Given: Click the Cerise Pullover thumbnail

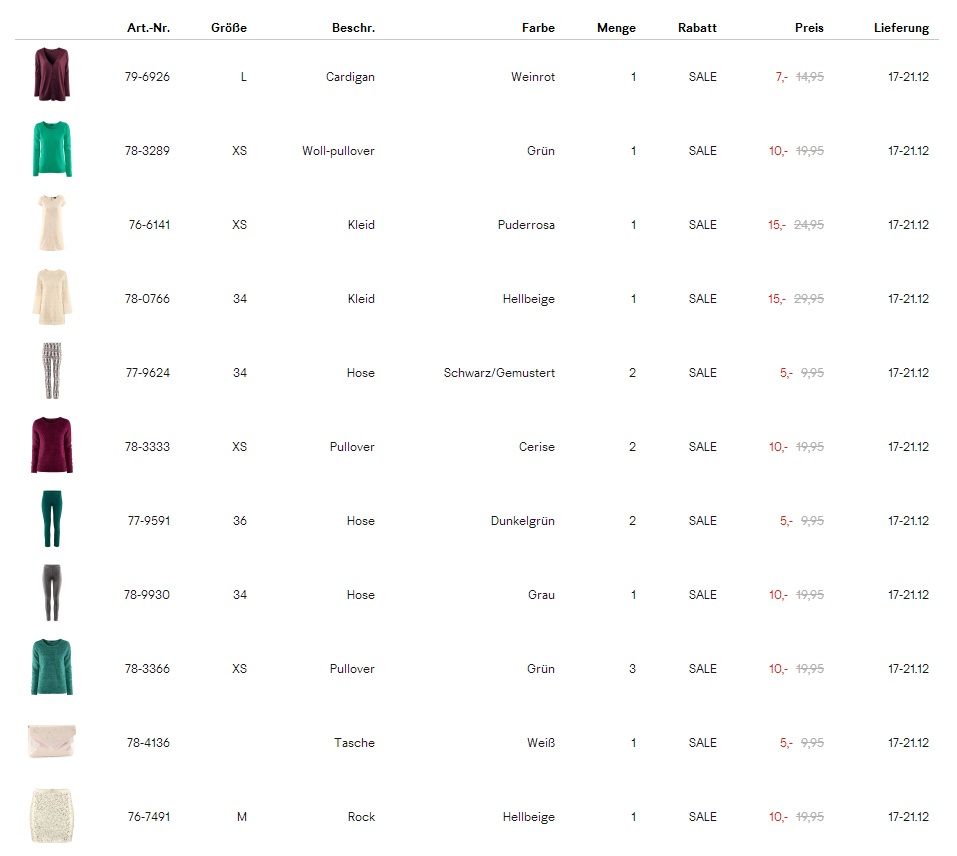Looking at the screenshot, I should coord(51,446).
